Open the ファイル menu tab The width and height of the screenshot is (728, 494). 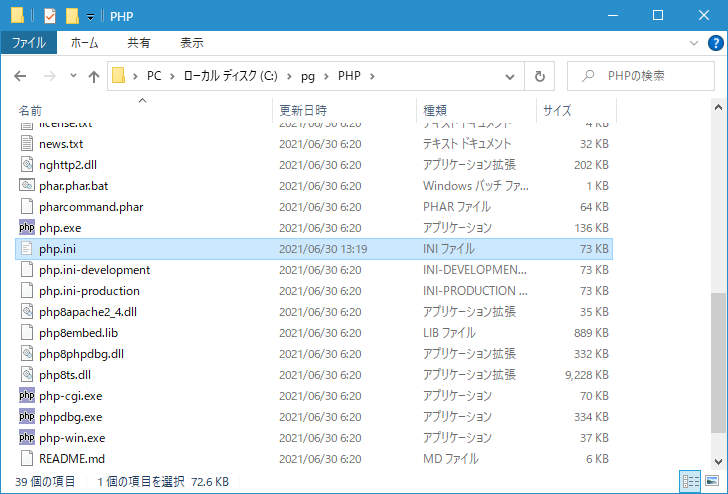[x=29, y=43]
